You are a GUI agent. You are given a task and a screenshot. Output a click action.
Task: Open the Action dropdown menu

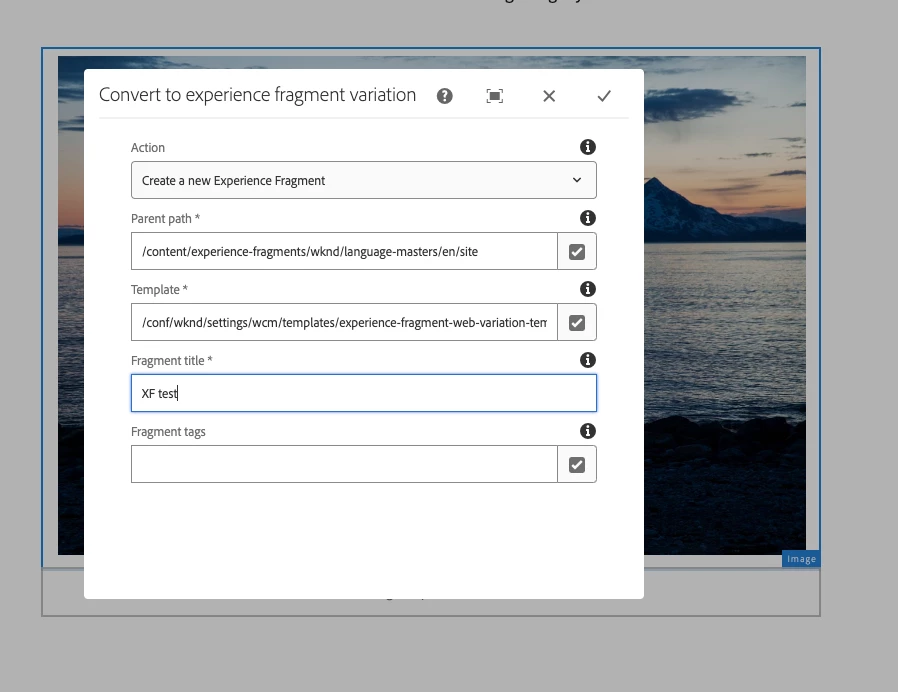click(364, 180)
